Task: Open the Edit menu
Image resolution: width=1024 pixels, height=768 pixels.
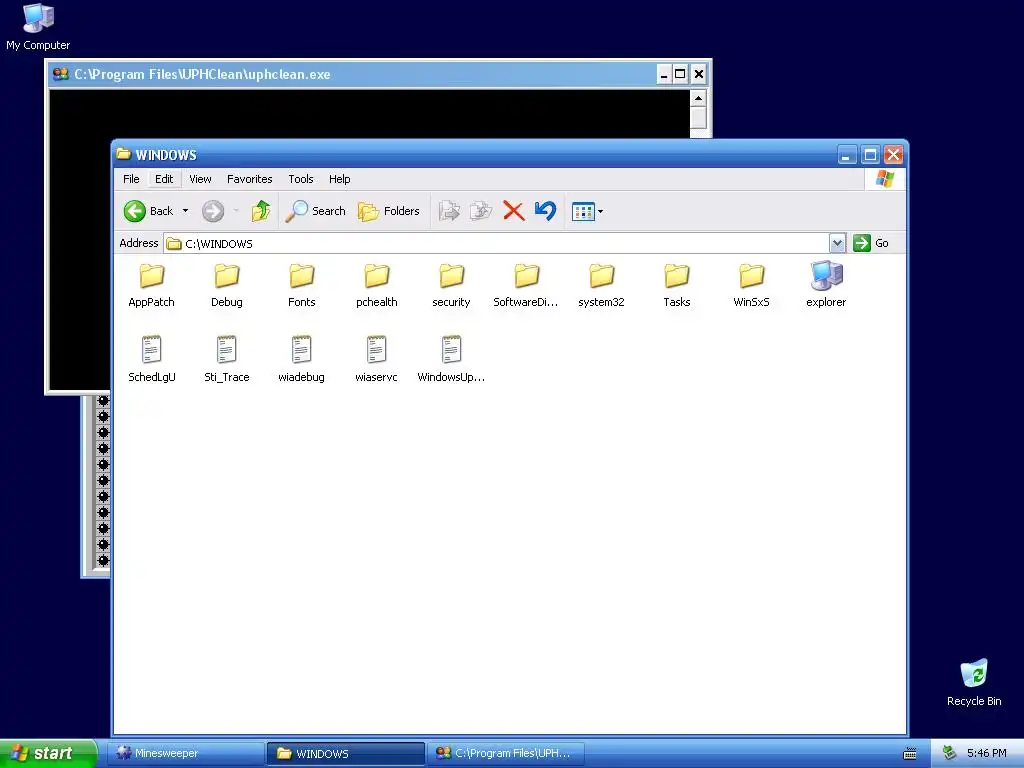Action: pyautogui.click(x=164, y=179)
